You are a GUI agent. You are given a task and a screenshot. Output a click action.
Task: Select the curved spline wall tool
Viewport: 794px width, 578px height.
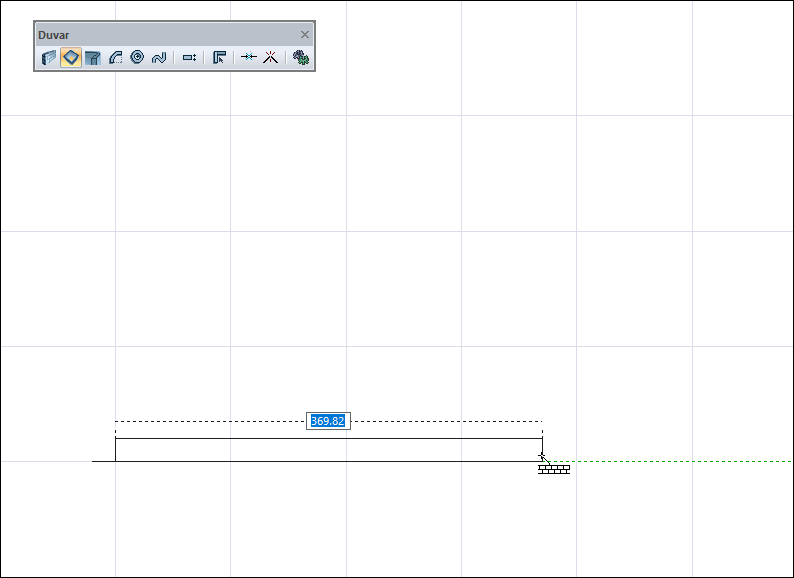tap(158, 58)
